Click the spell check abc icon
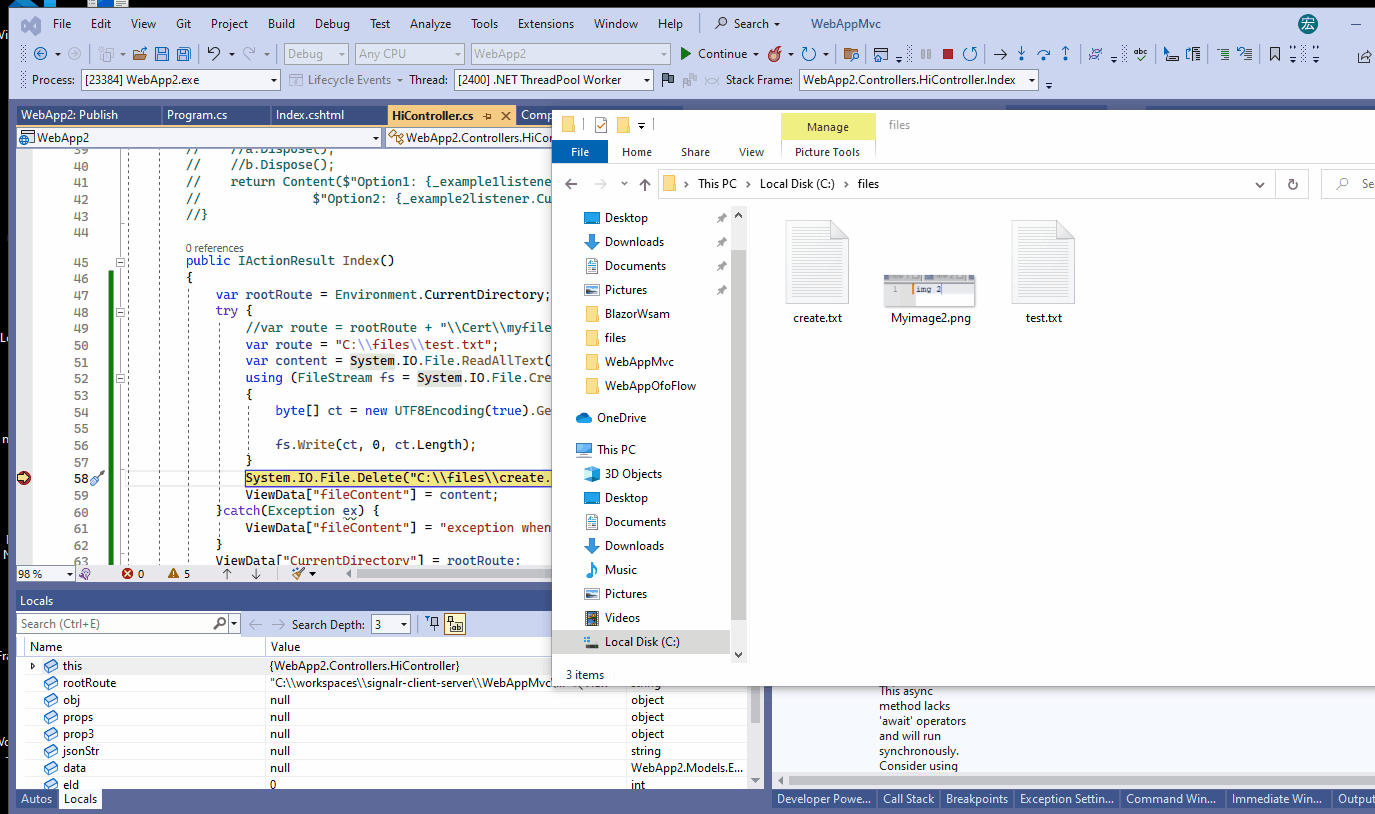The width and height of the screenshot is (1375, 814). tap(1139, 54)
